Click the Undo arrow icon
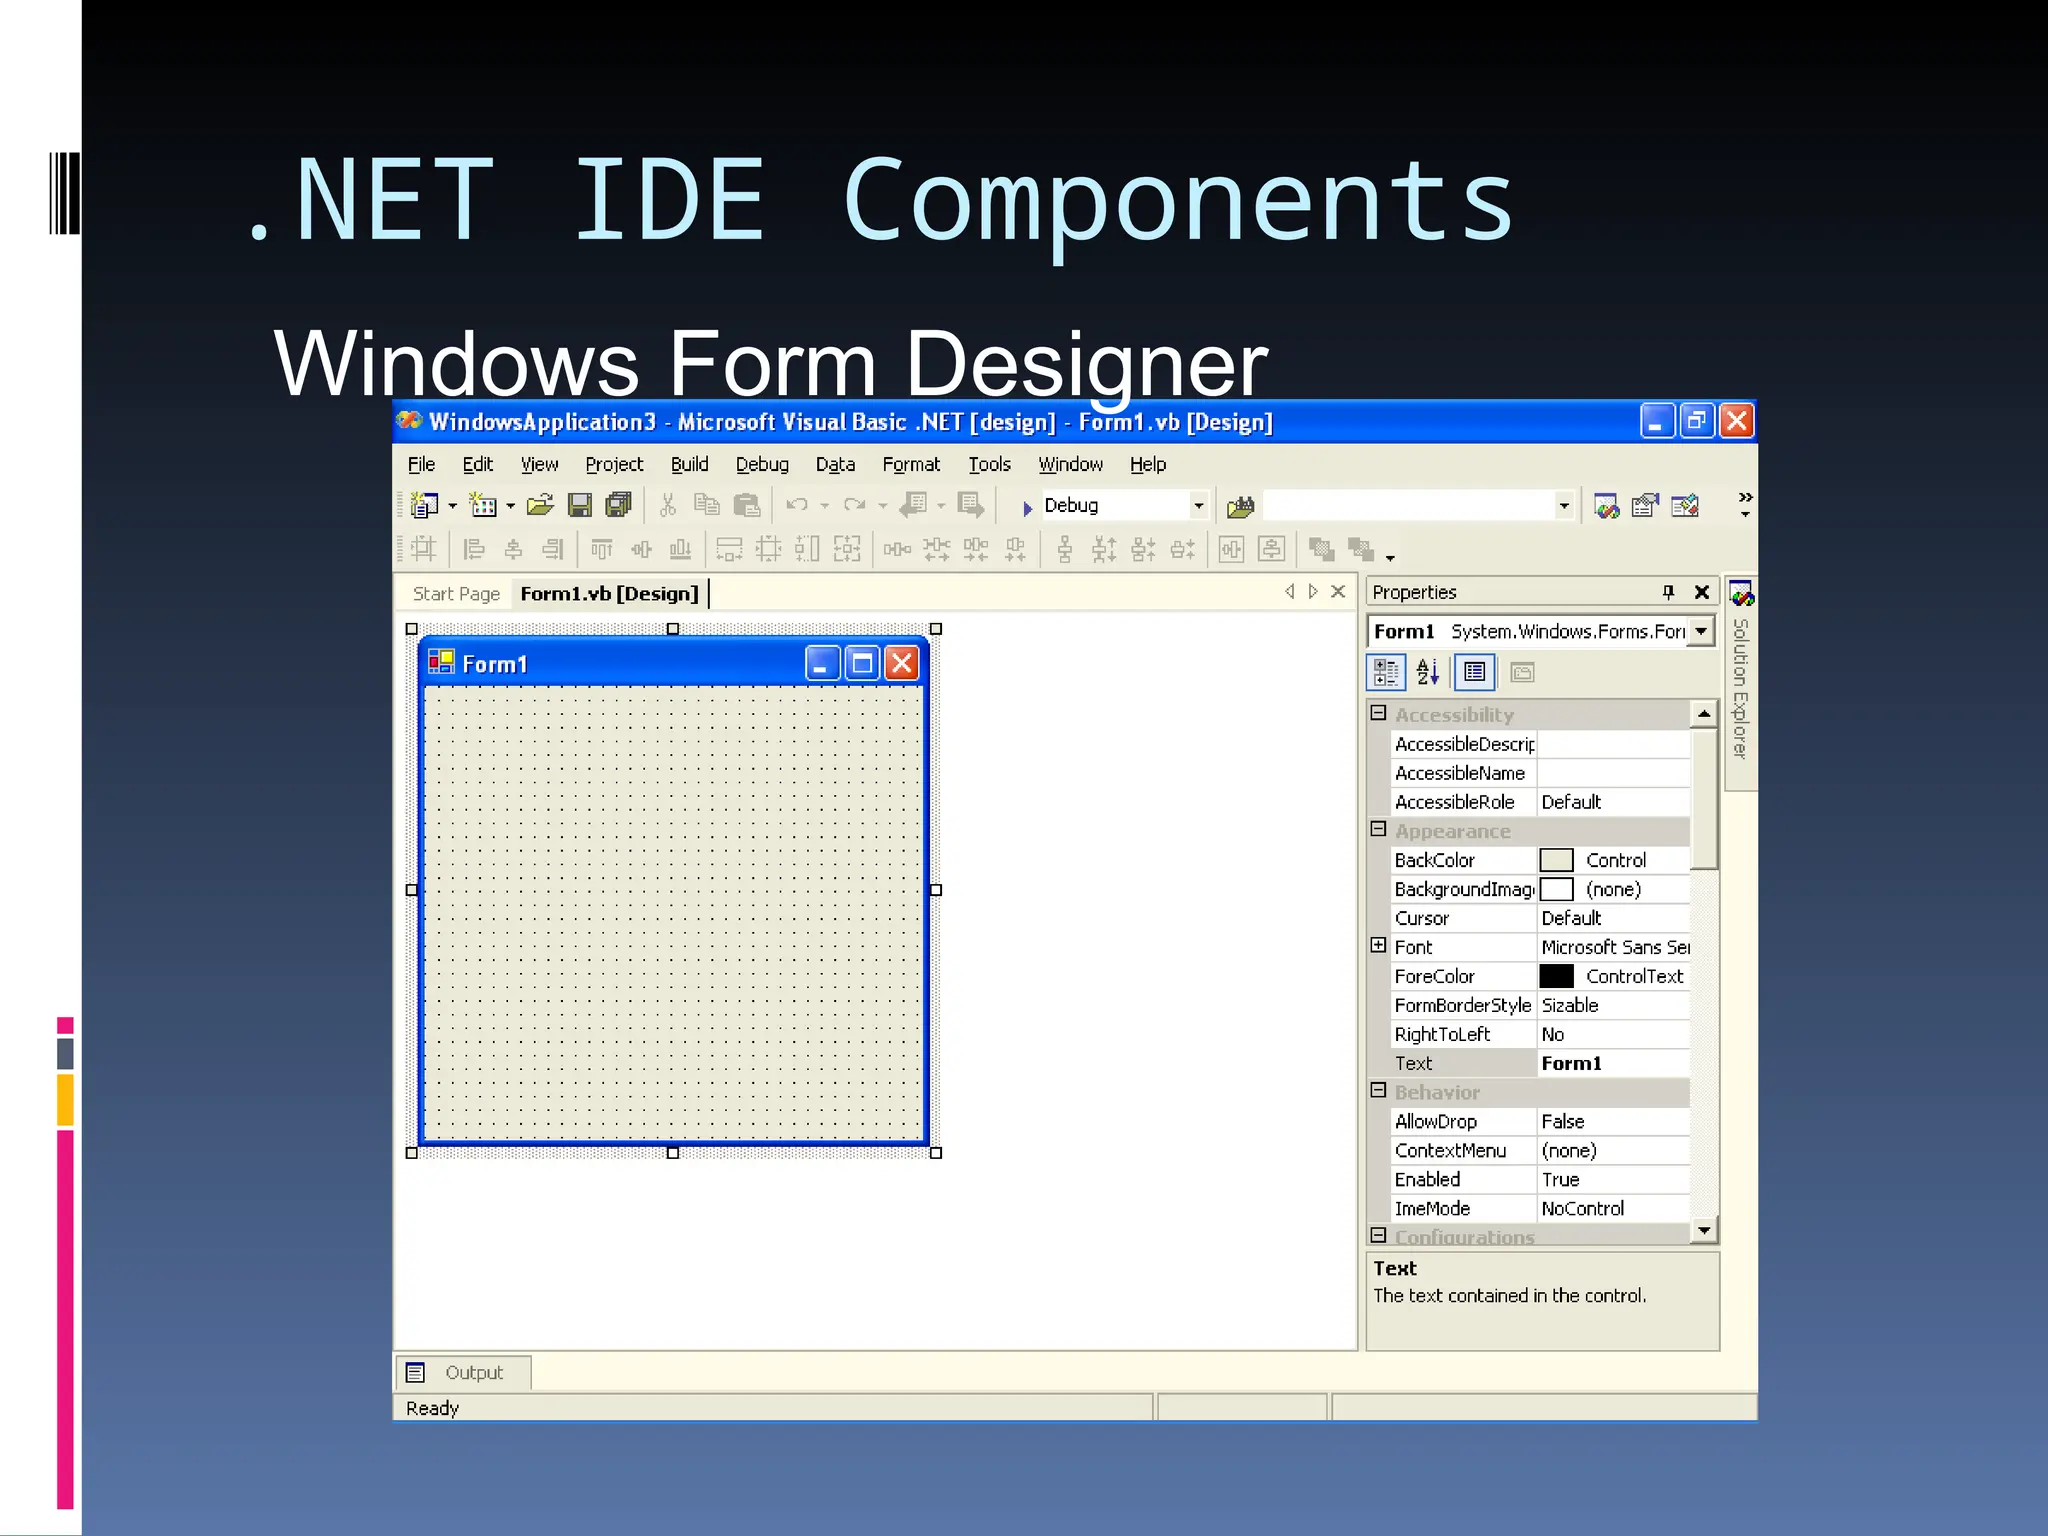 (x=797, y=506)
